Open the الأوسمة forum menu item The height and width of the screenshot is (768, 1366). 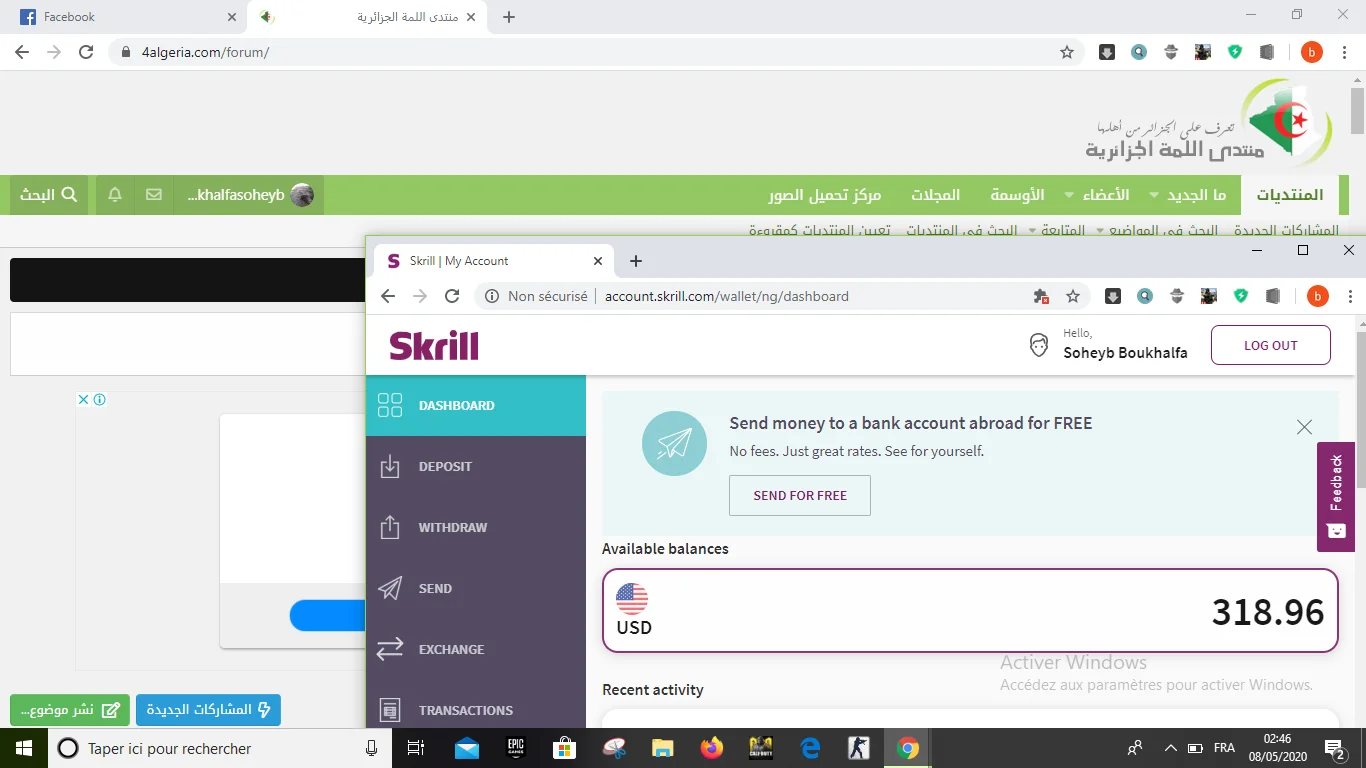(1017, 195)
